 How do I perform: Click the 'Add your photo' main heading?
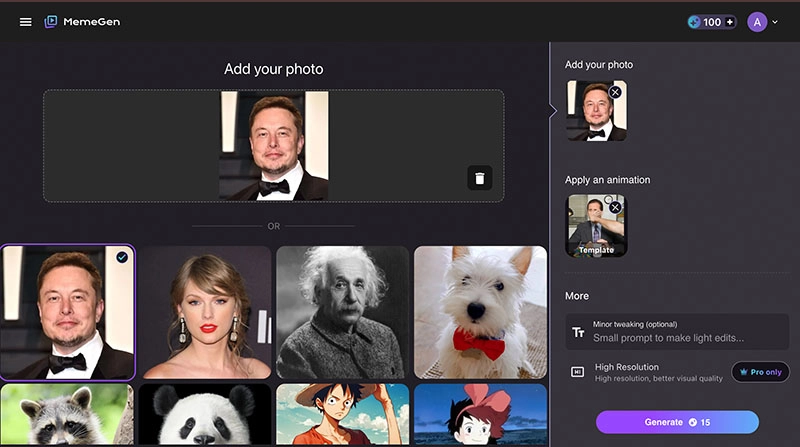coord(273,69)
